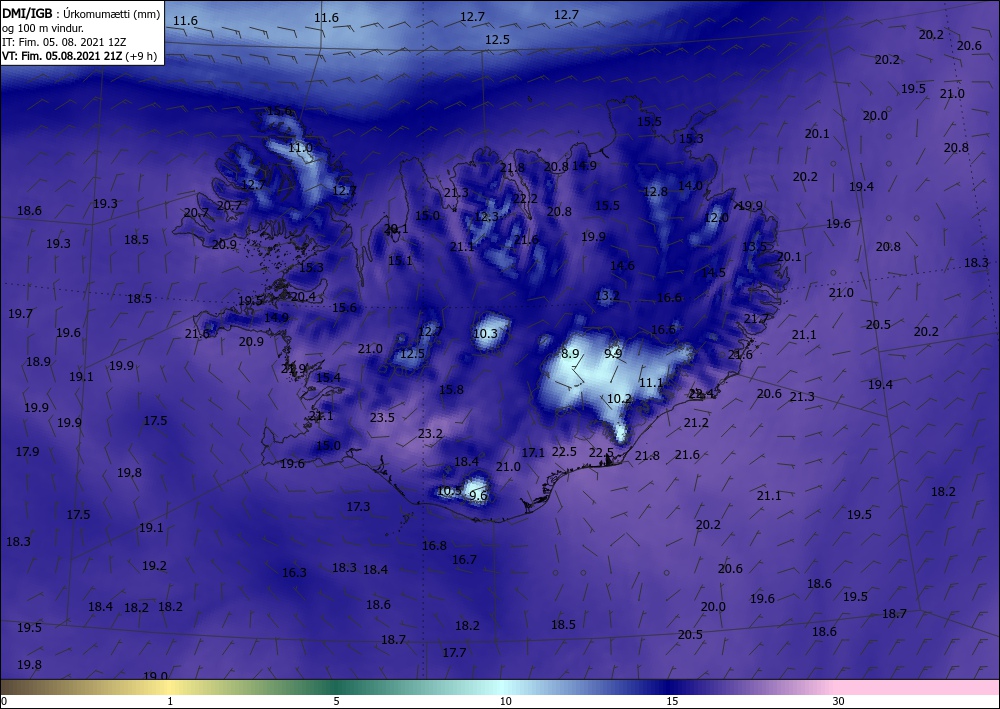
Task: Click the 9.6 value near the south coast
Action: point(478,495)
